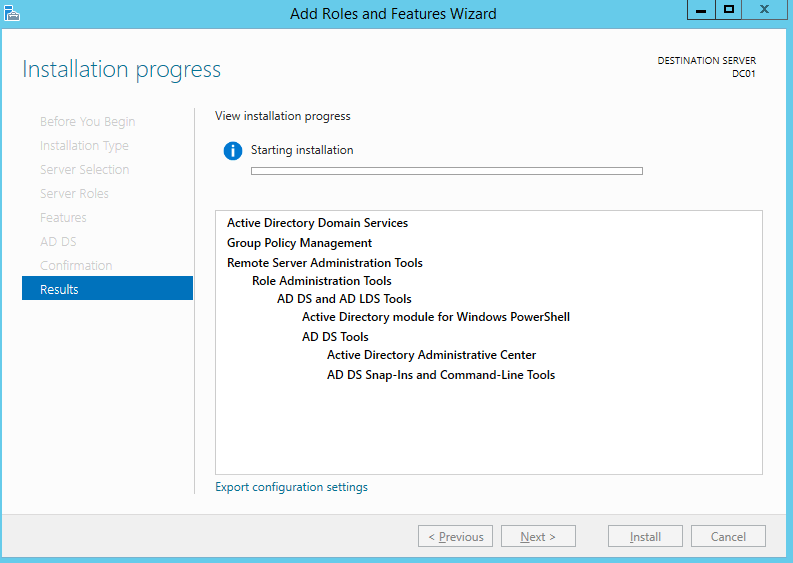
Task: Click the Install button
Action: point(645,536)
